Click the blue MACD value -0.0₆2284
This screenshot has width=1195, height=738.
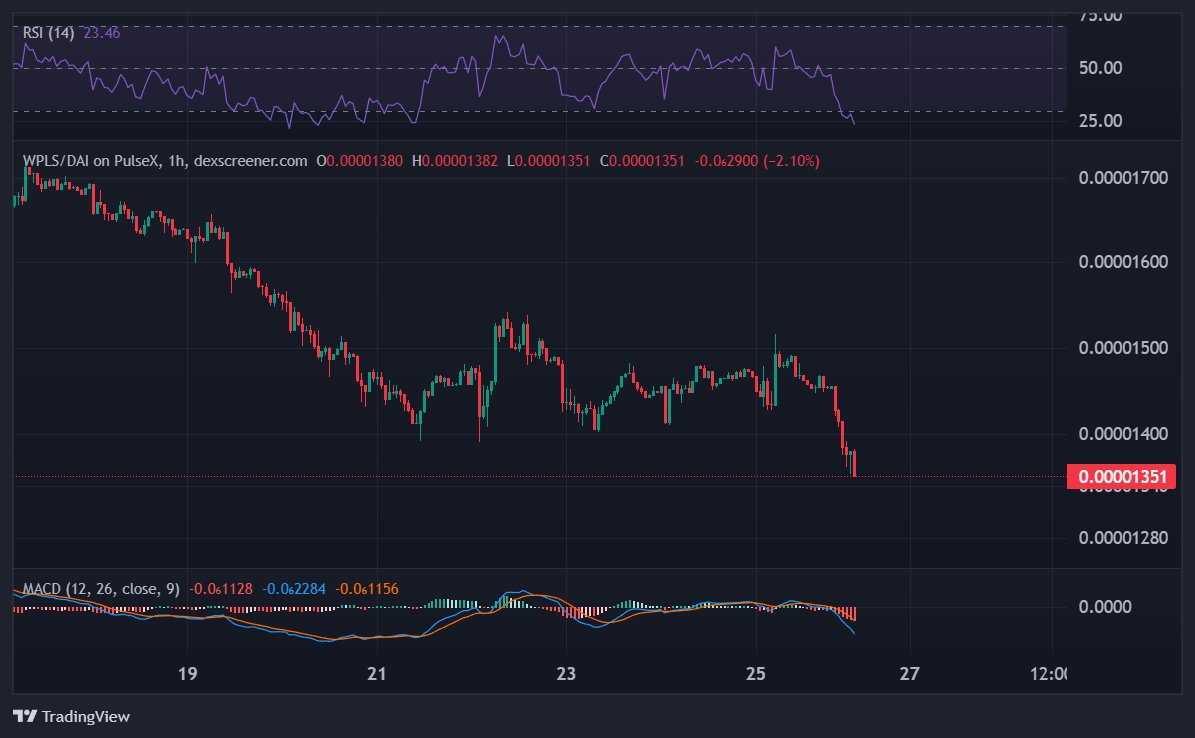[x=293, y=589]
